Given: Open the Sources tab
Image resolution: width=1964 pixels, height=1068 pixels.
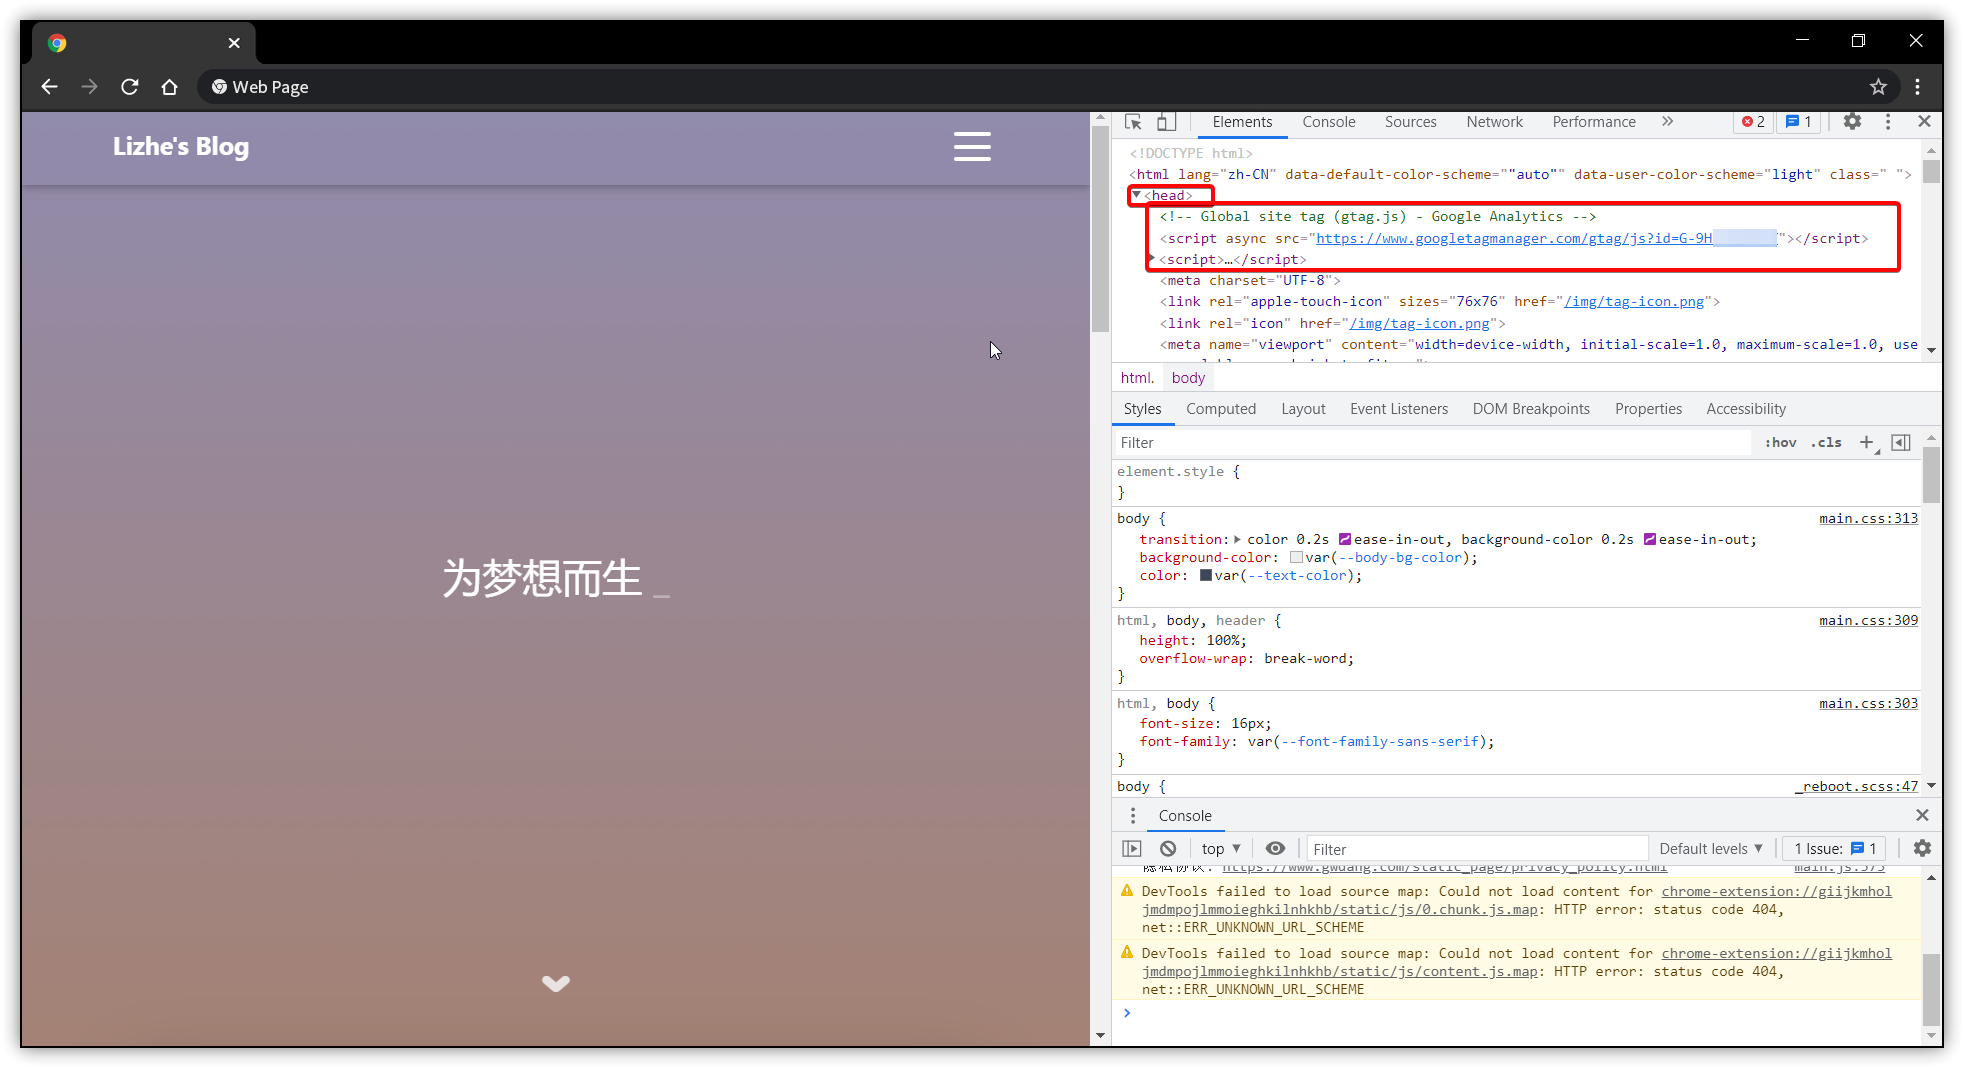Looking at the screenshot, I should pos(1410,122).
